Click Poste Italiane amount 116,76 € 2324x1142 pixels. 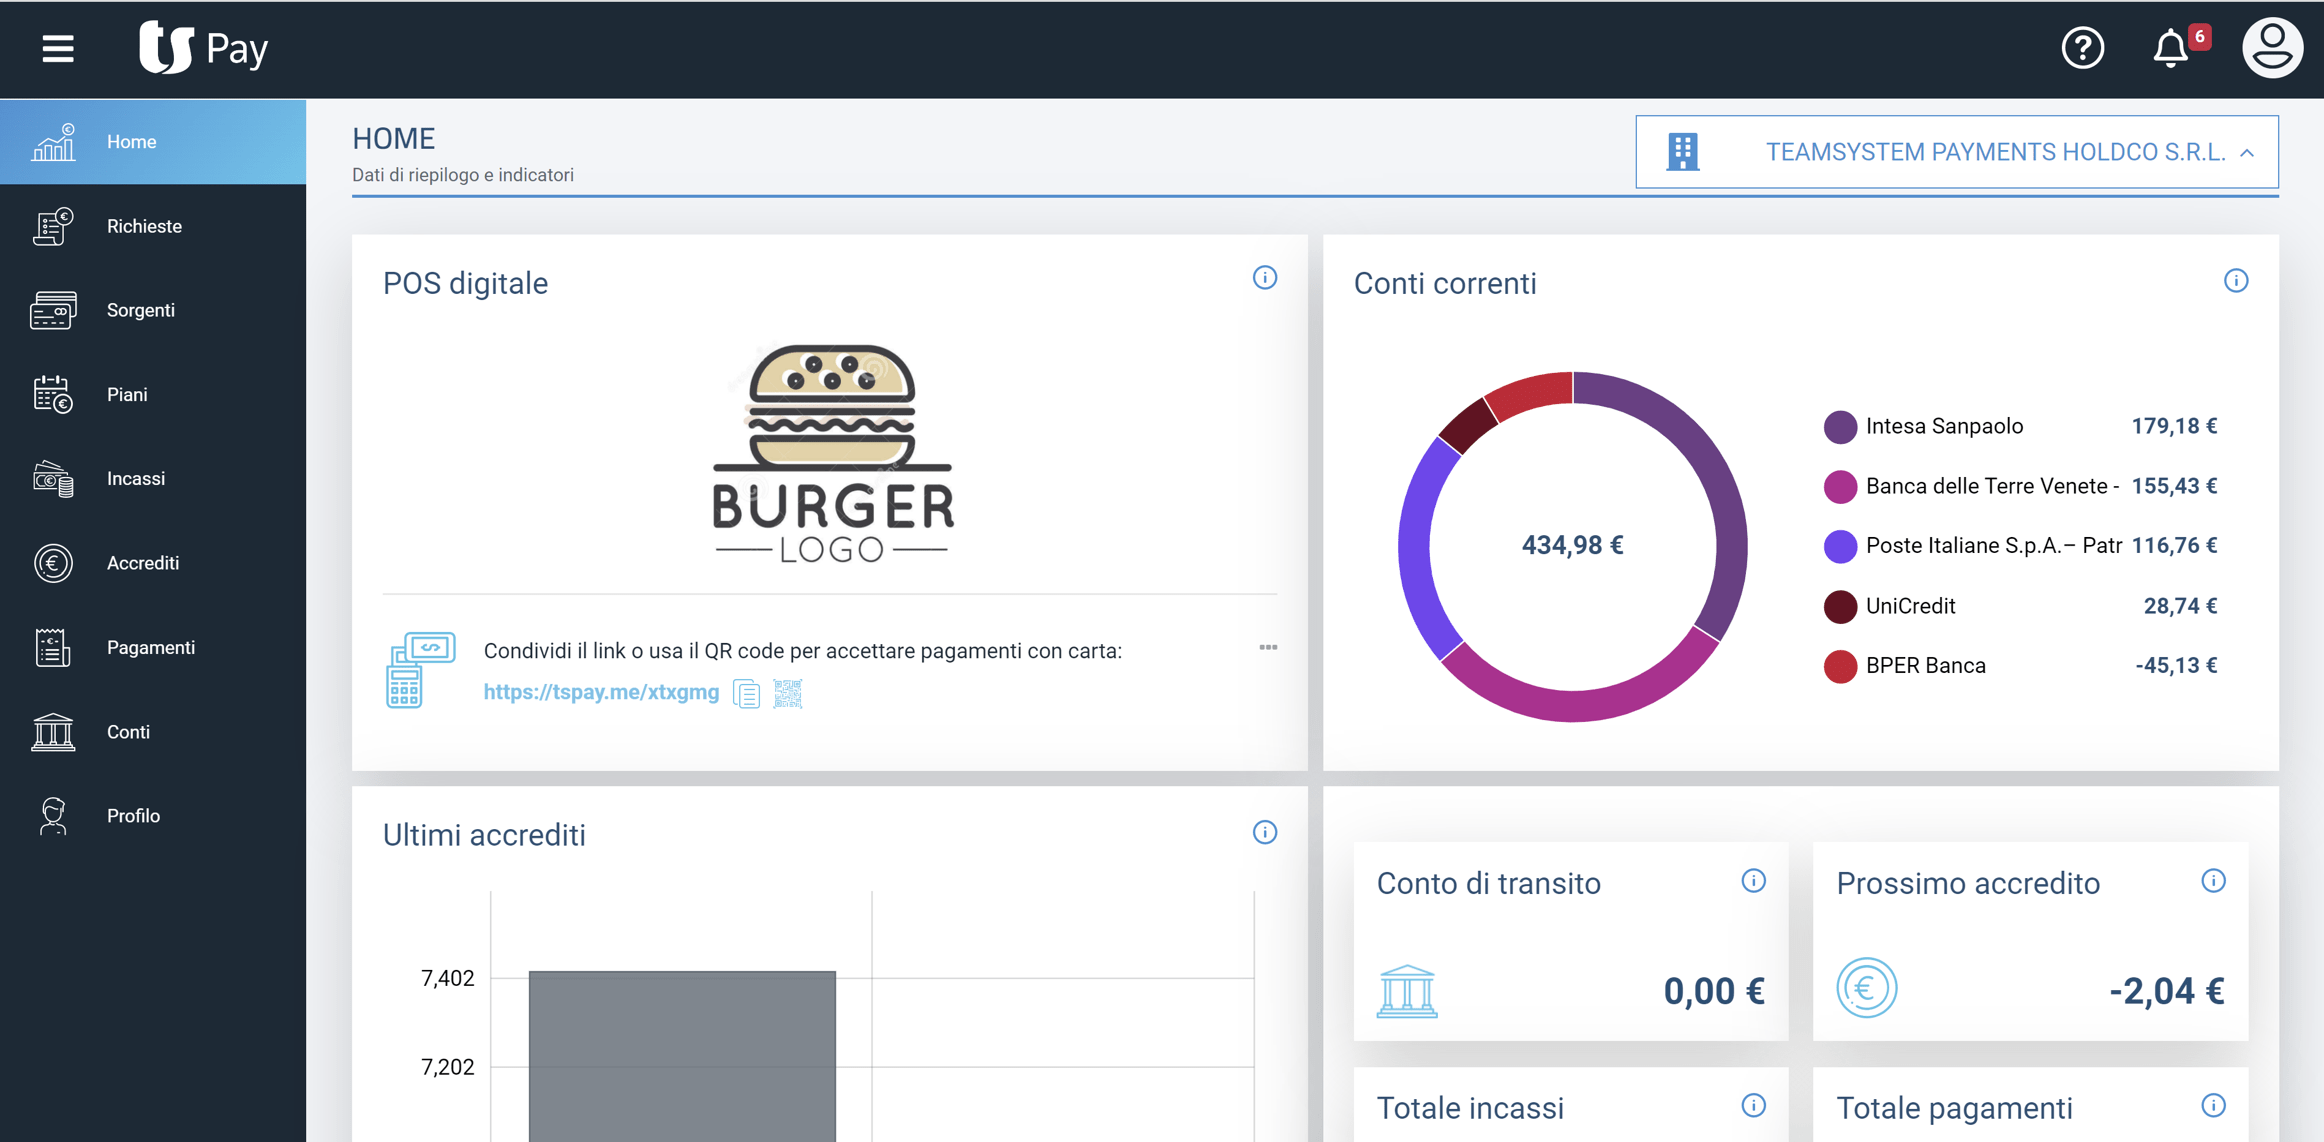point(2174,545)
